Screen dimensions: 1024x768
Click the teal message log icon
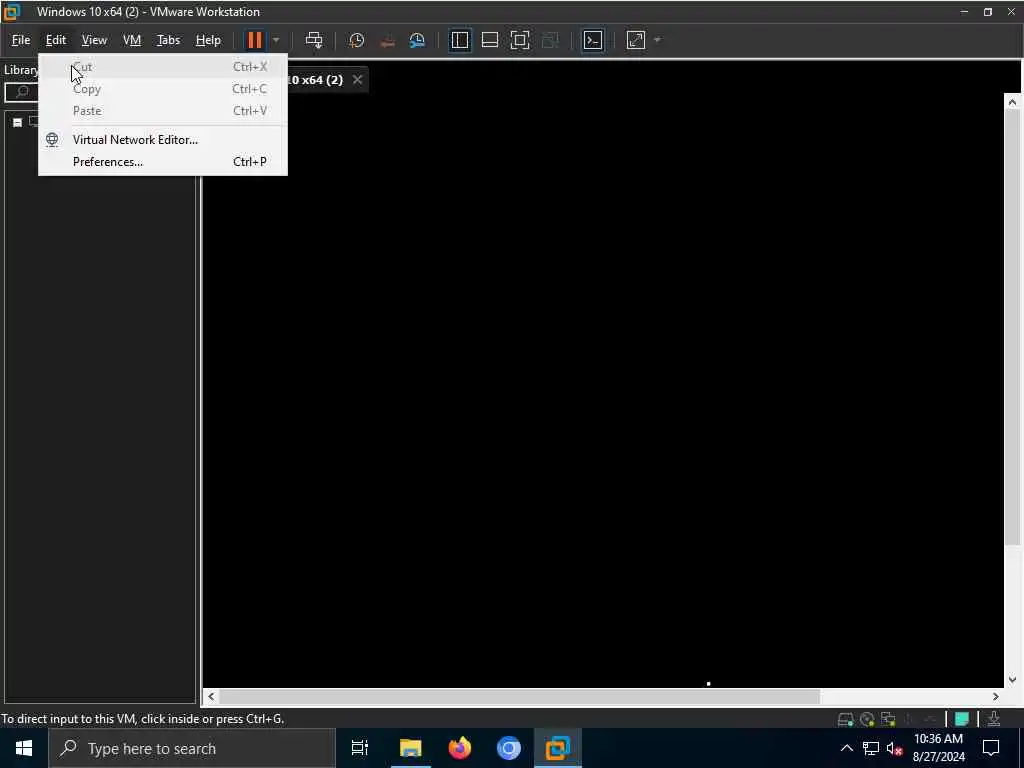961,720
